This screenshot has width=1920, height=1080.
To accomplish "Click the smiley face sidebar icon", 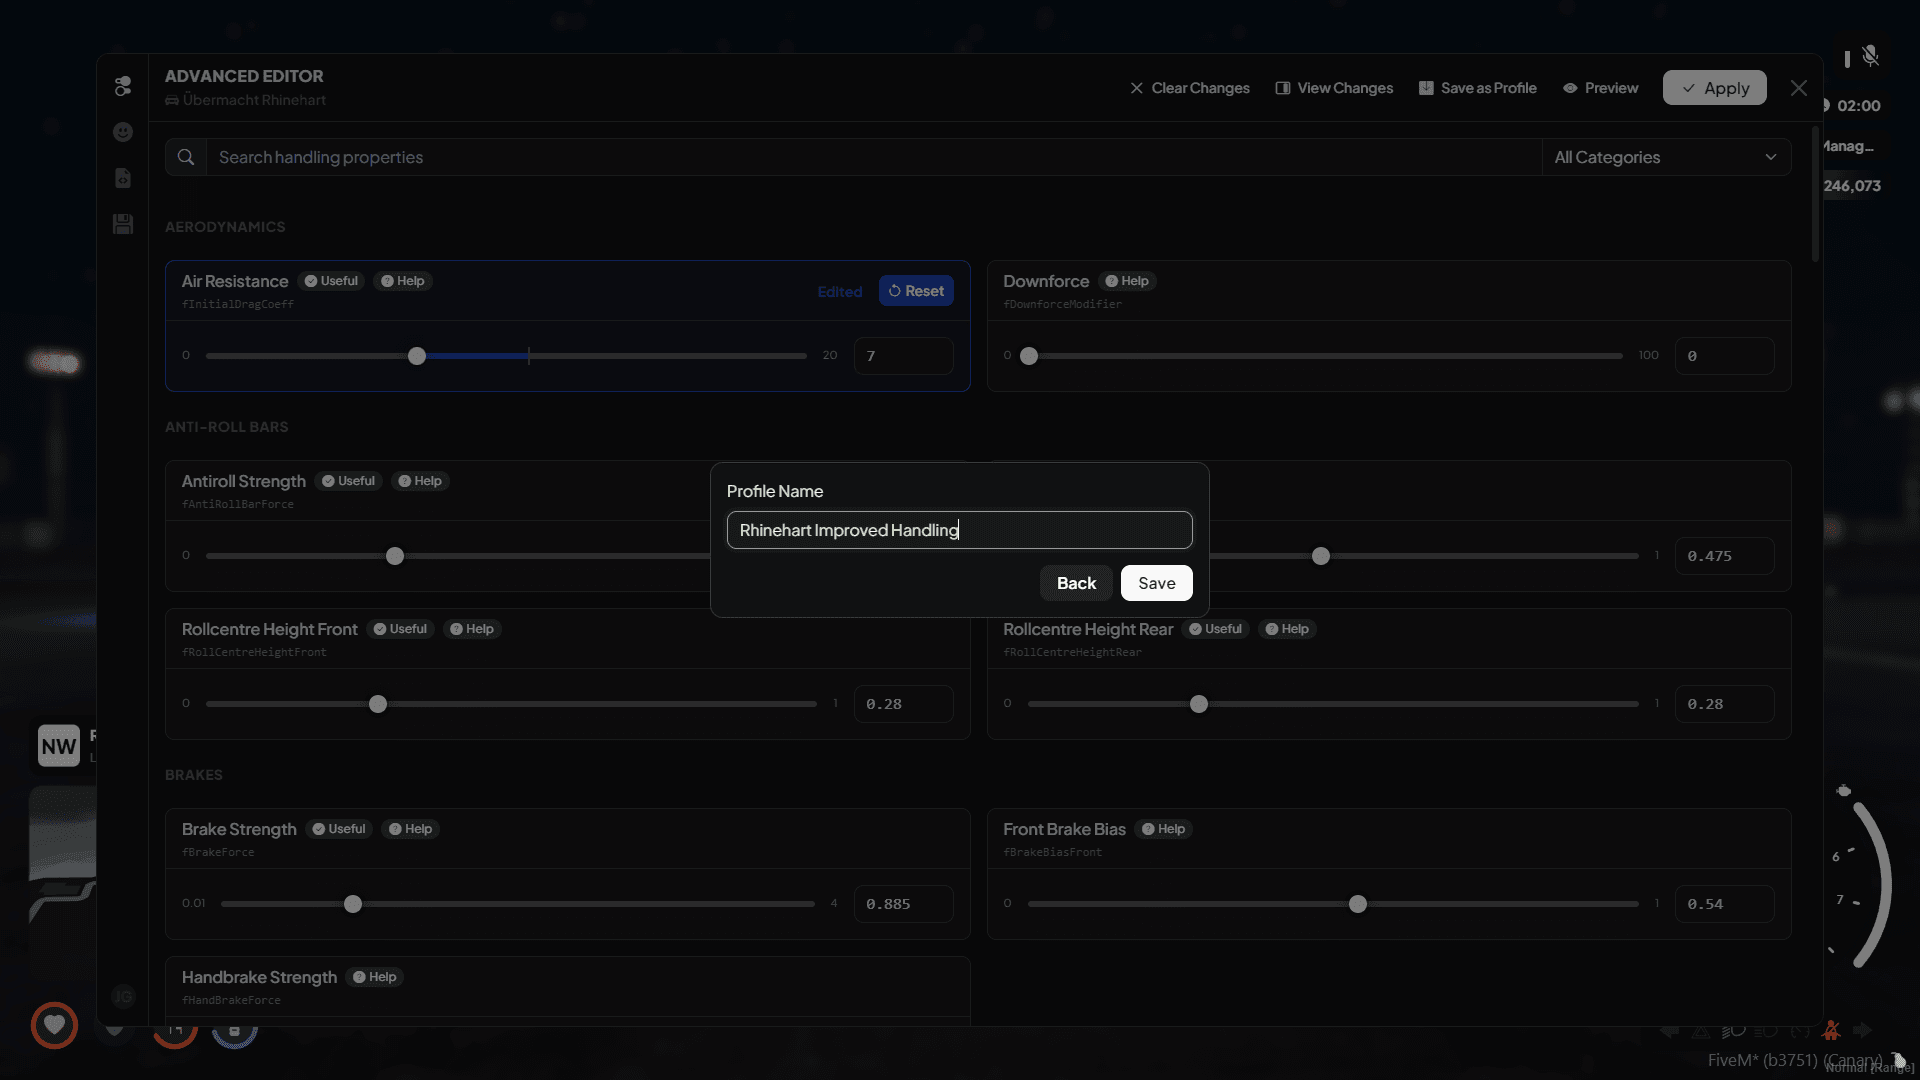I will pos(123,132).
